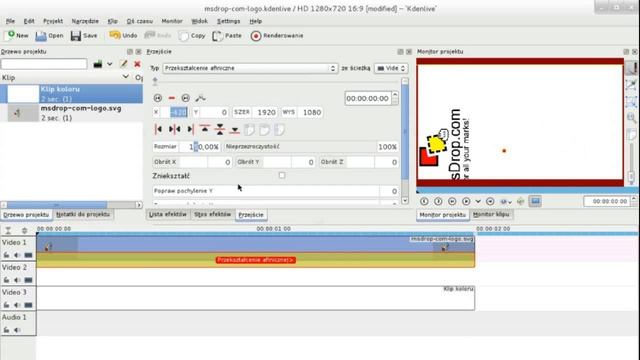This screenshot has width=640, height=360.
Task: Click the monitor play button
Action: [x=466, y=201]
